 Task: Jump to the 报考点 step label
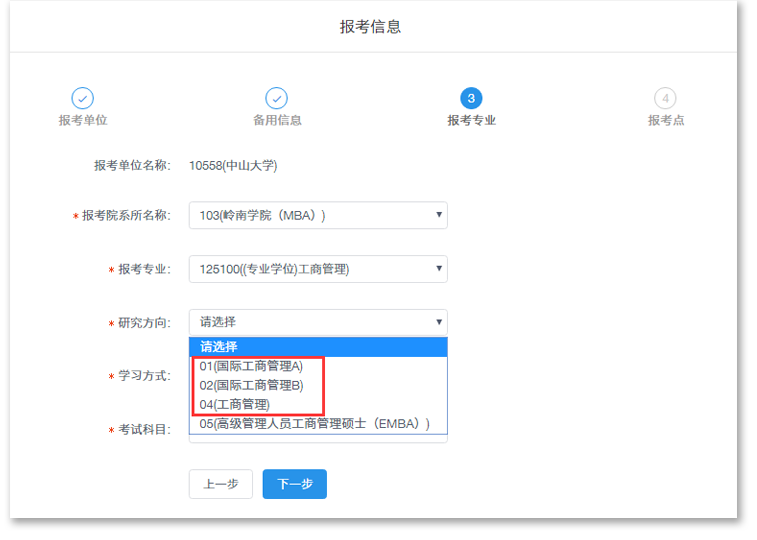pyautogui.click(x=665, y=120)
